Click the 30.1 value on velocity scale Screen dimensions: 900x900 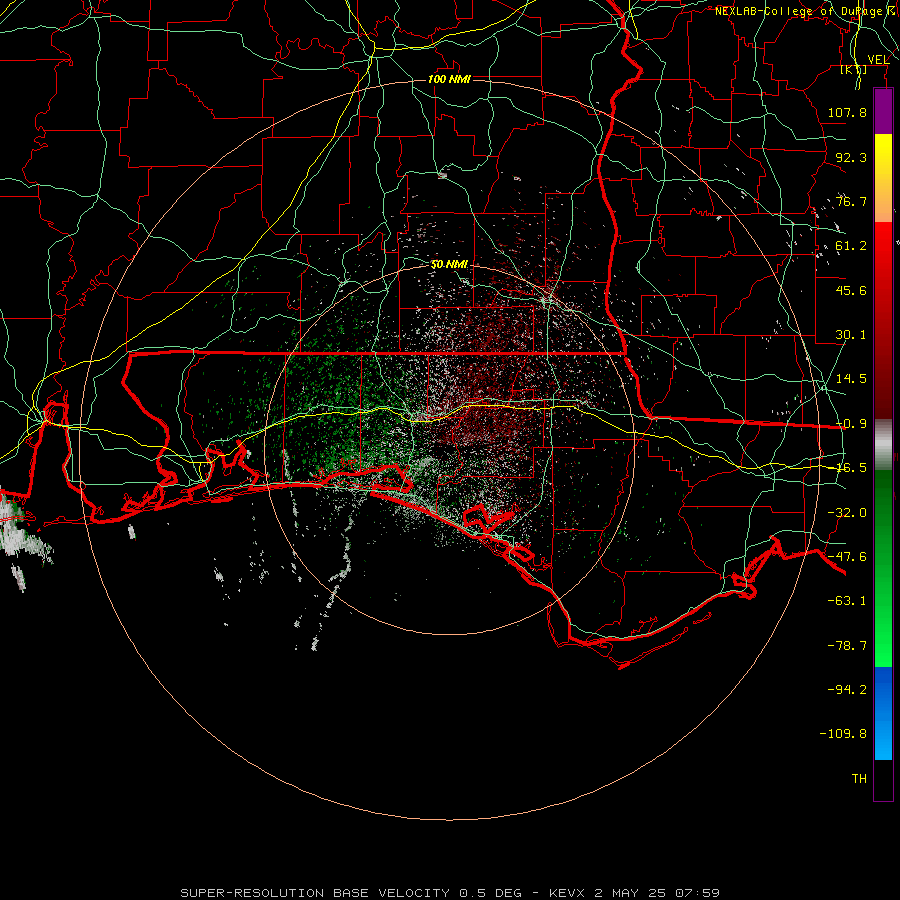(x=851, y=335)
